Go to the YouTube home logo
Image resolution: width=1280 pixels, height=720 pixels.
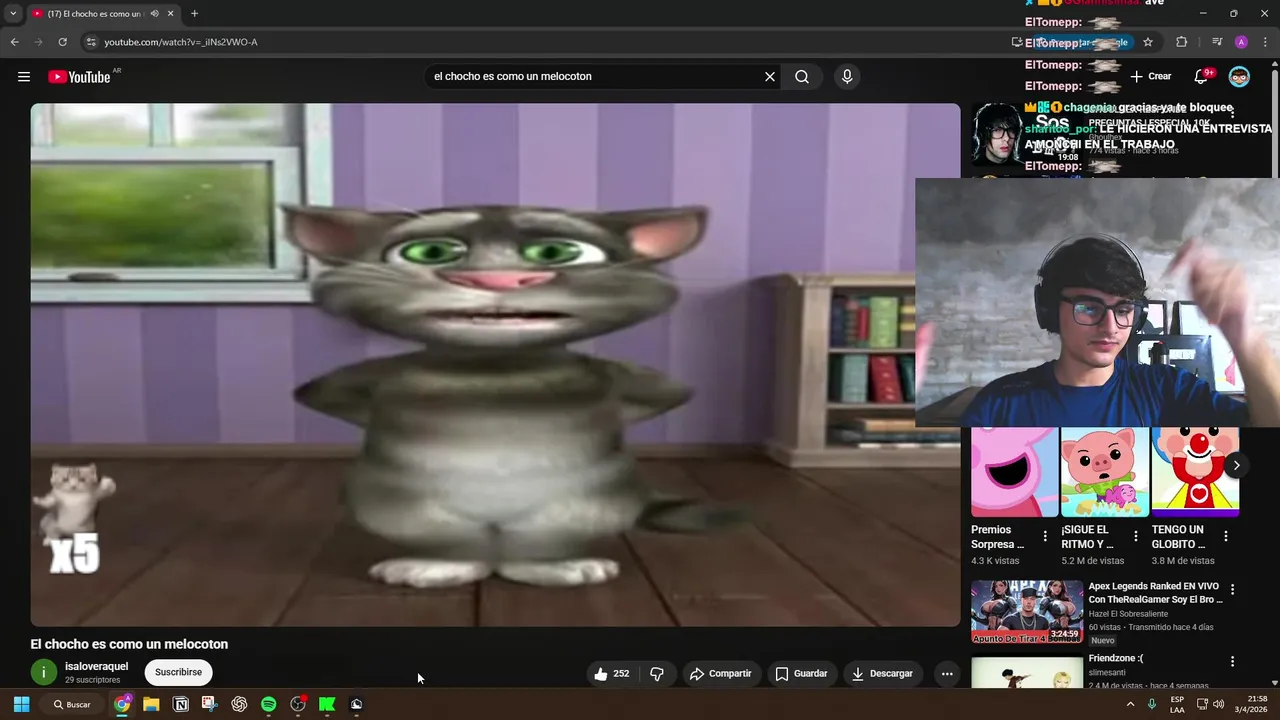(79, 77)
